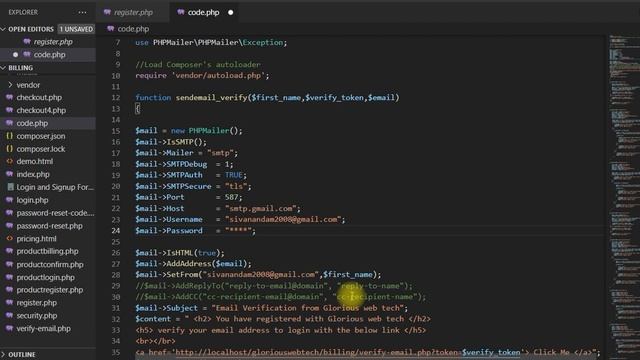Click line number 24 in the gutter
The image size is (640, 360).
click(x=116, y=231)
